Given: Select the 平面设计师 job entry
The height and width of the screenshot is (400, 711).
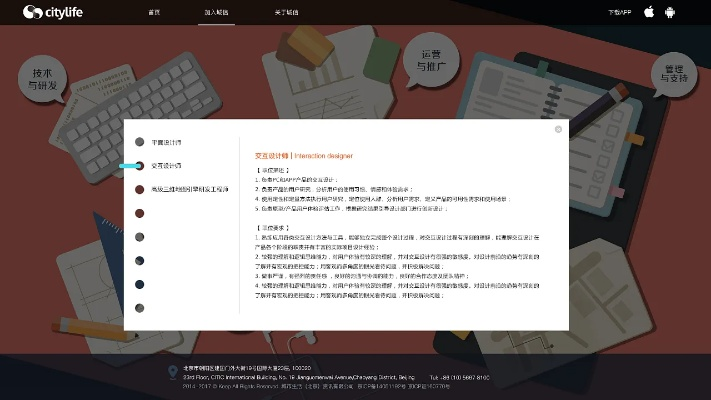Looking at the screenshot, I should pos(166,142).
